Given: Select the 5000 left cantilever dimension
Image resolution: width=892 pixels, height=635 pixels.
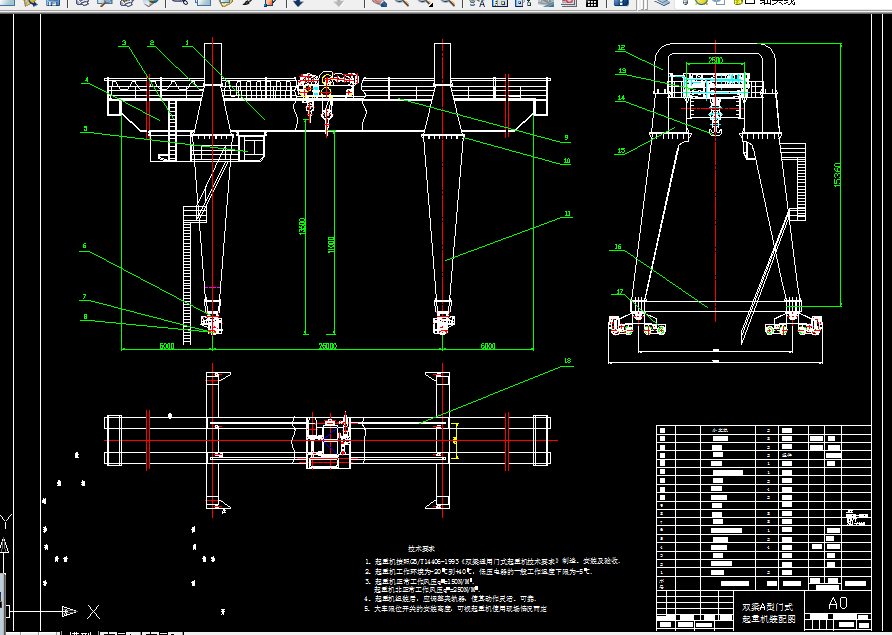Looking at the screenshot, I should [167, 346].
